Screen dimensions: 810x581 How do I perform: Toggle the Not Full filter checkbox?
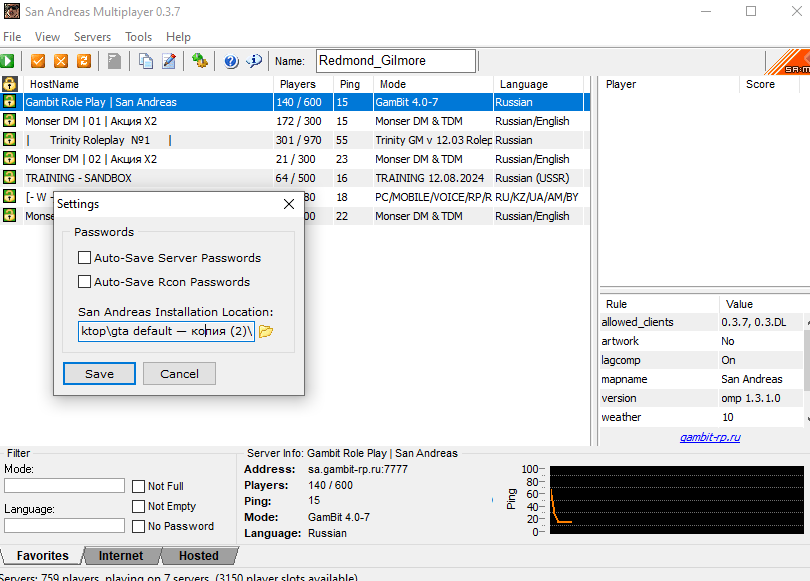(138, 486)
